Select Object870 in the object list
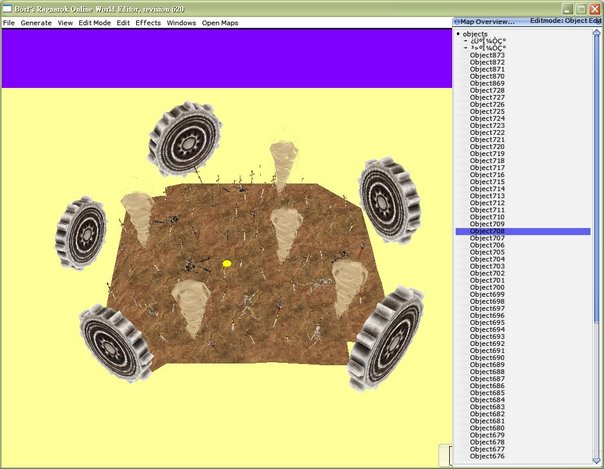The height and width of the screenshot is (469, 604). 487,76
